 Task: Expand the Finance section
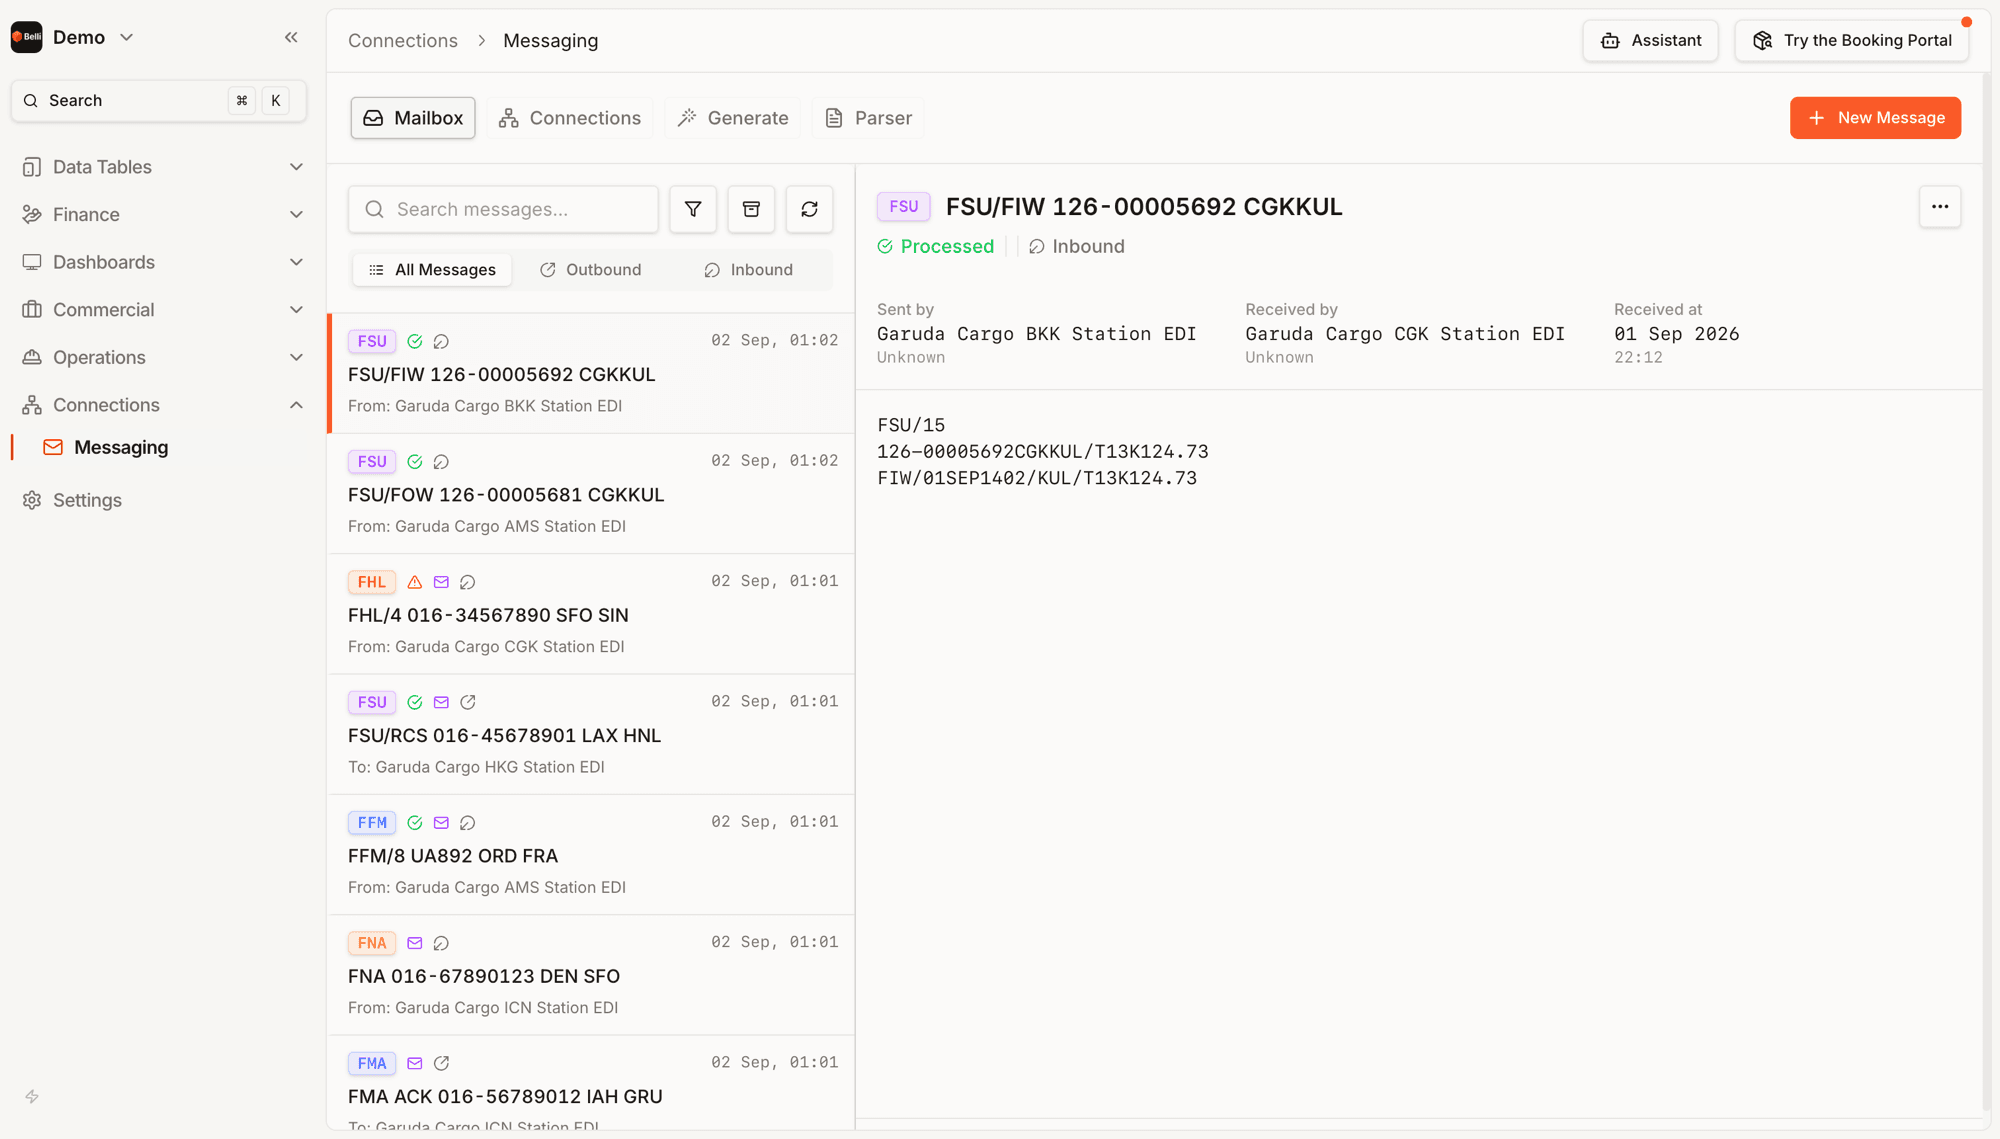tap(163, 215)
